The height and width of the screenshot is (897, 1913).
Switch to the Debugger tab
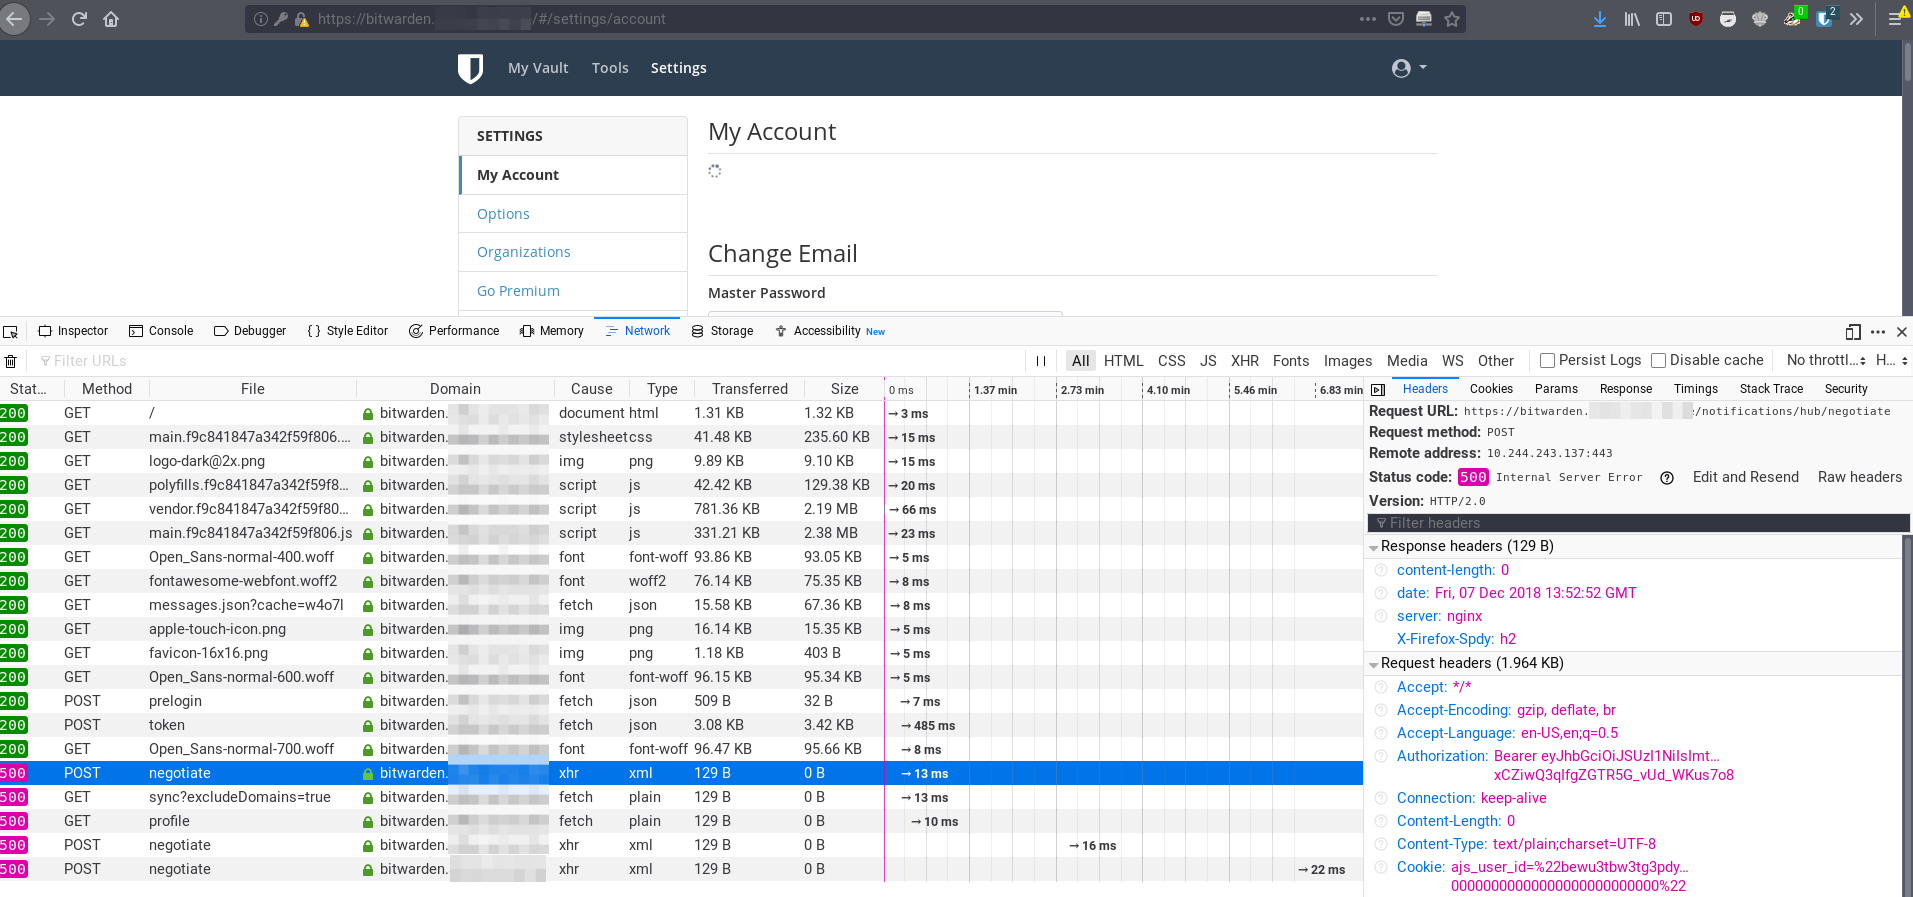tap(250, 331)
